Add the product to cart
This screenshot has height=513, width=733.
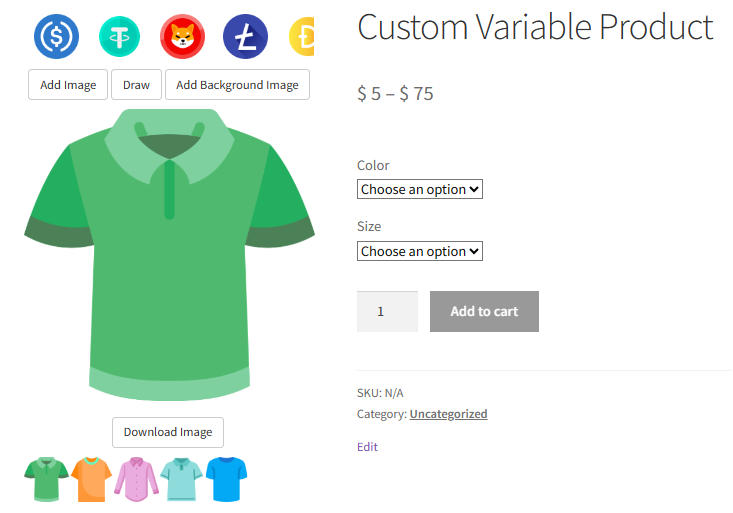[484, 311]
